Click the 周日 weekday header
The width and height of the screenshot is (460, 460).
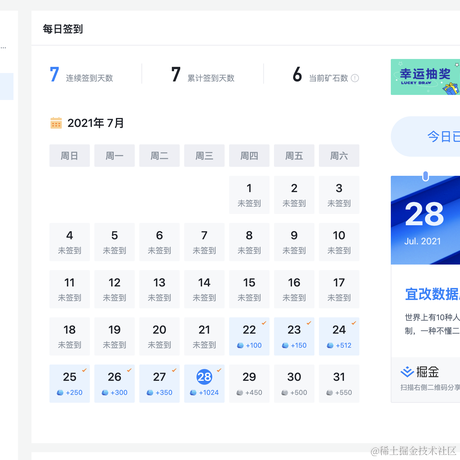[x=69, y=156]
